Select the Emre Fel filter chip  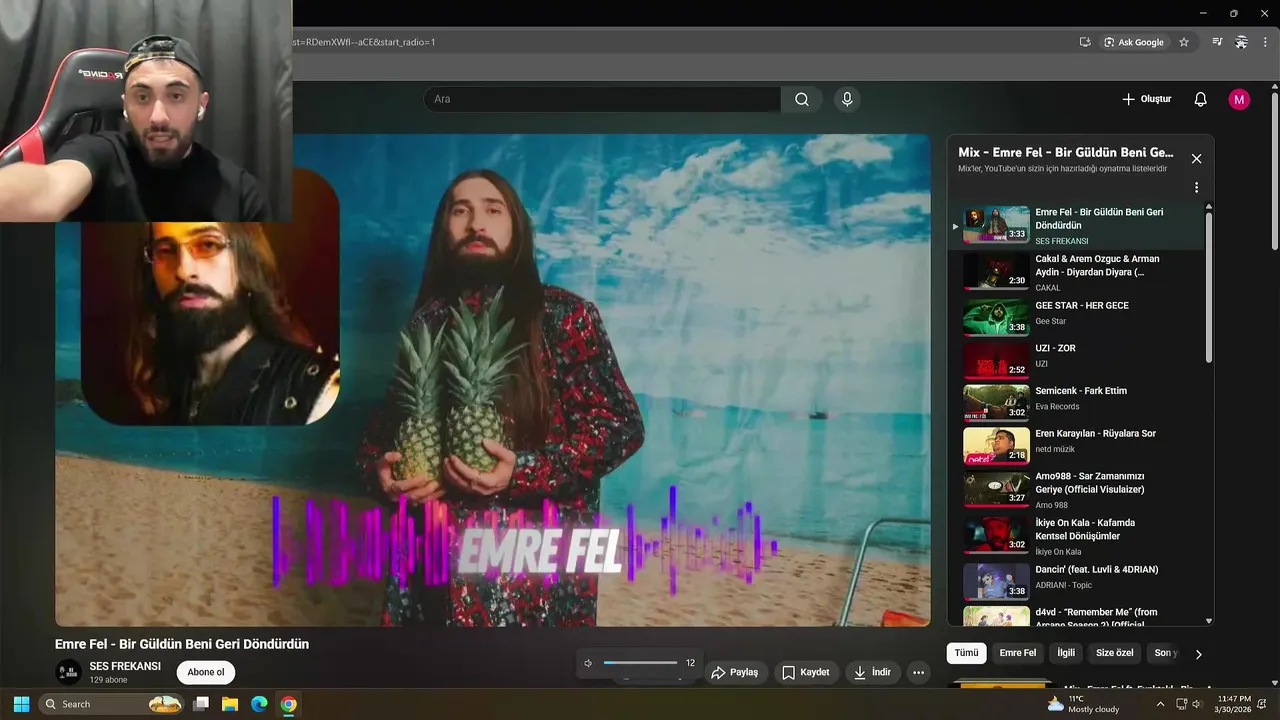click(1018, 653)
